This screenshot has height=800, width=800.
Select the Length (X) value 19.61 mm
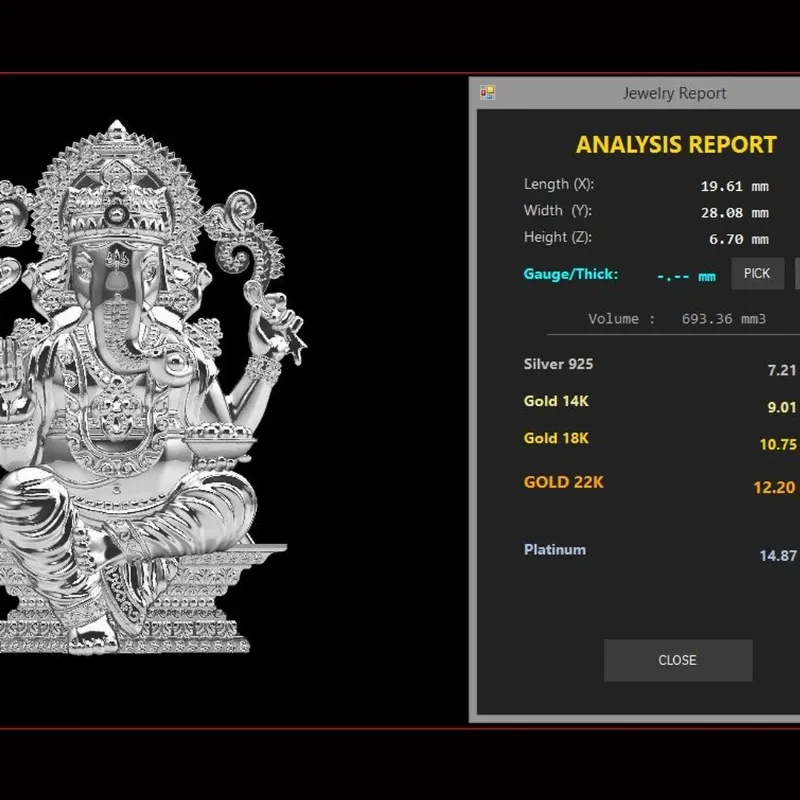[735, 186]
